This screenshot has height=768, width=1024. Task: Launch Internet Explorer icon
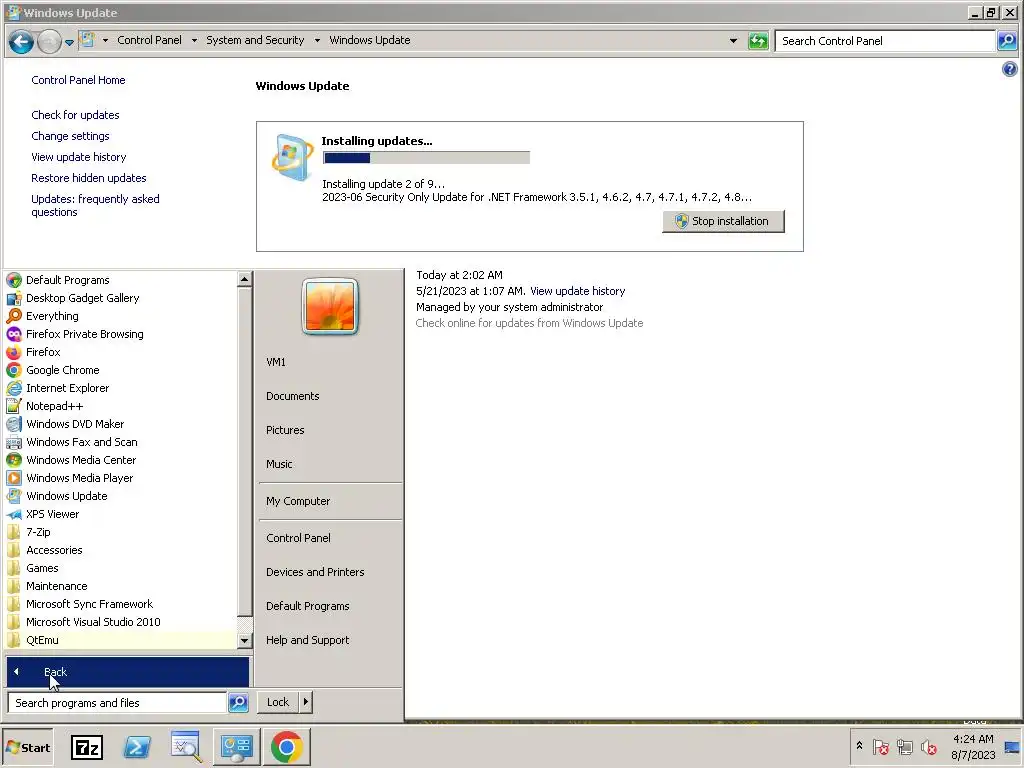(14, 388)
